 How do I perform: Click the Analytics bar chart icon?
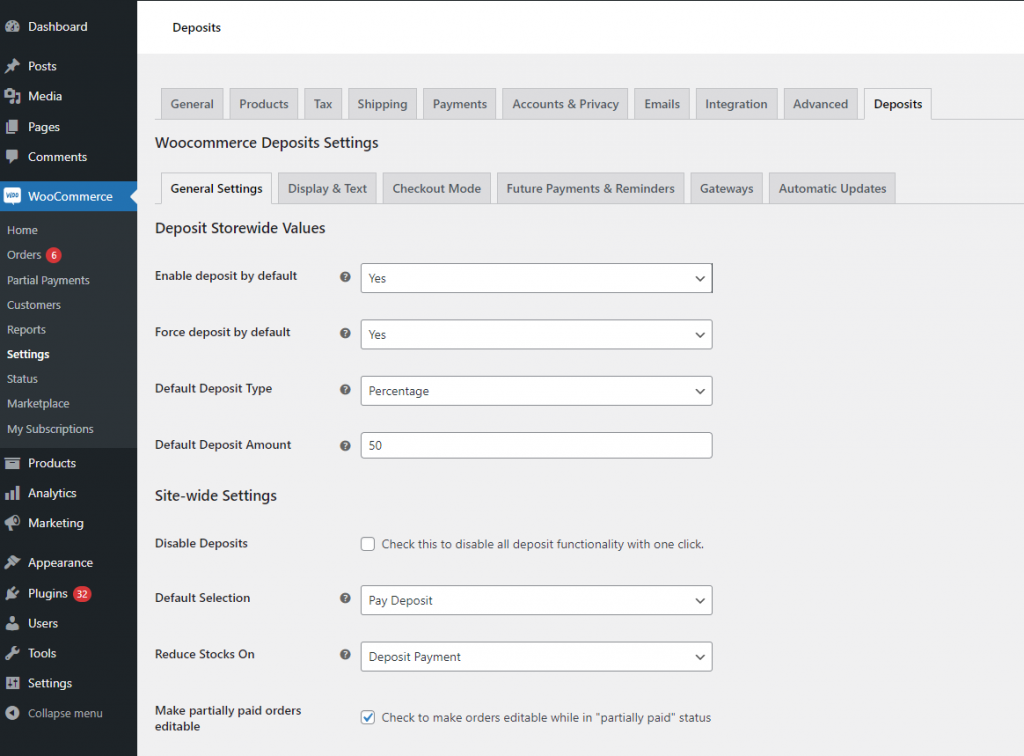pos(12,493)
